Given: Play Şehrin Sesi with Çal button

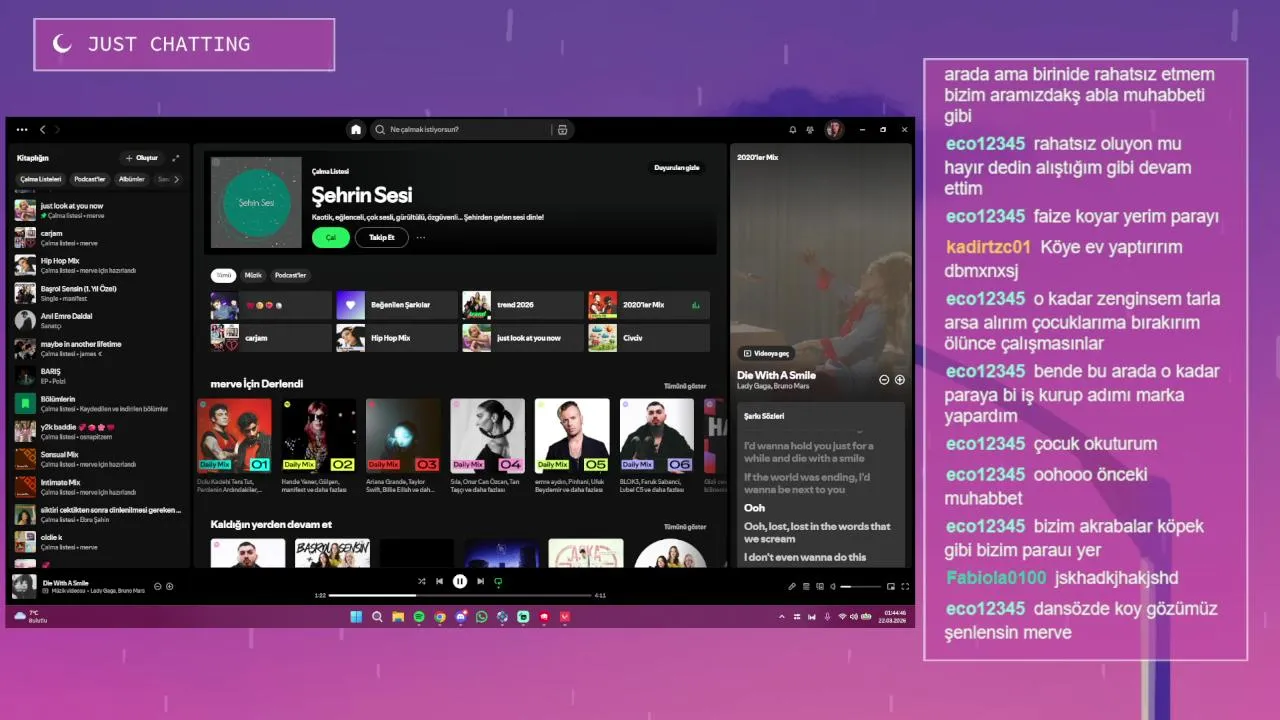Looking at the screenshot, I should [x=331, y=238].
